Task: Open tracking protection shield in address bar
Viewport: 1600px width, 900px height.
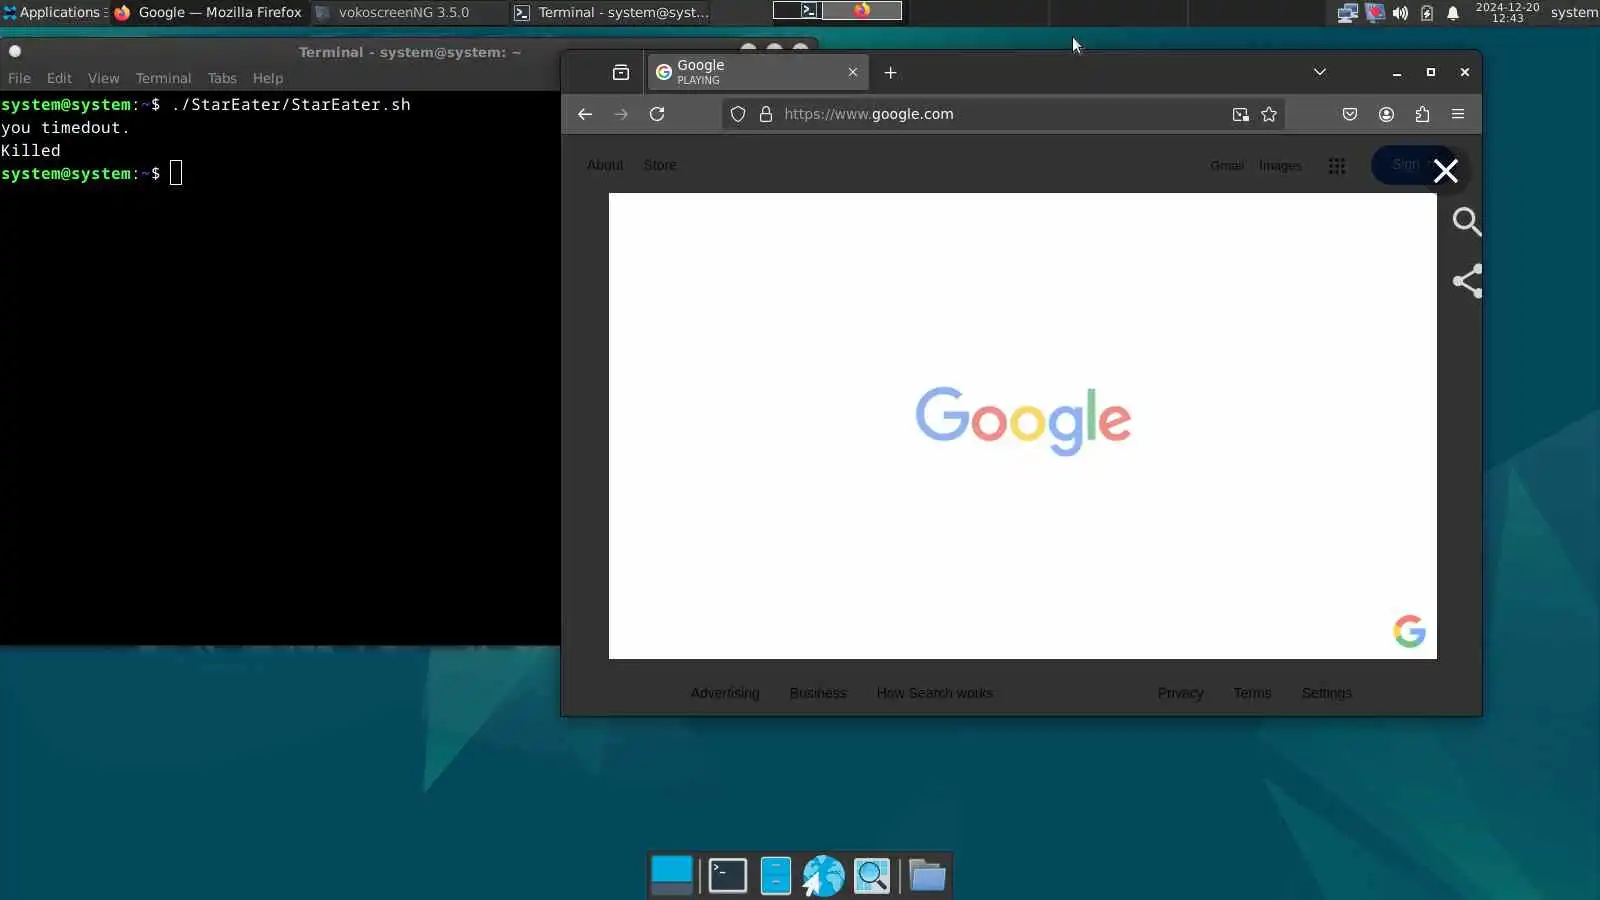Action: point(738,114)
